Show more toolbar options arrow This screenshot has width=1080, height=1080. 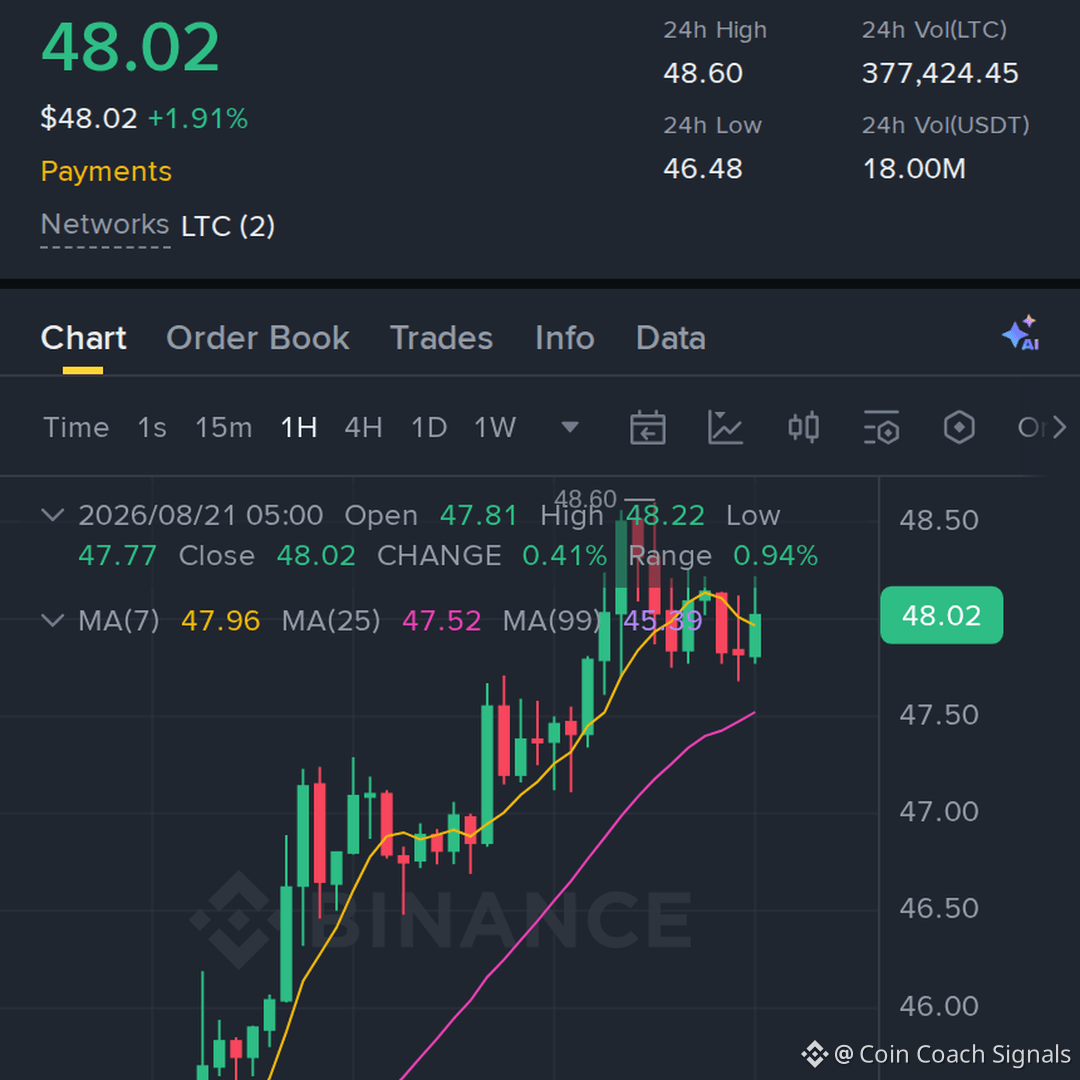pyautogui.click(x=1060, y=428)
